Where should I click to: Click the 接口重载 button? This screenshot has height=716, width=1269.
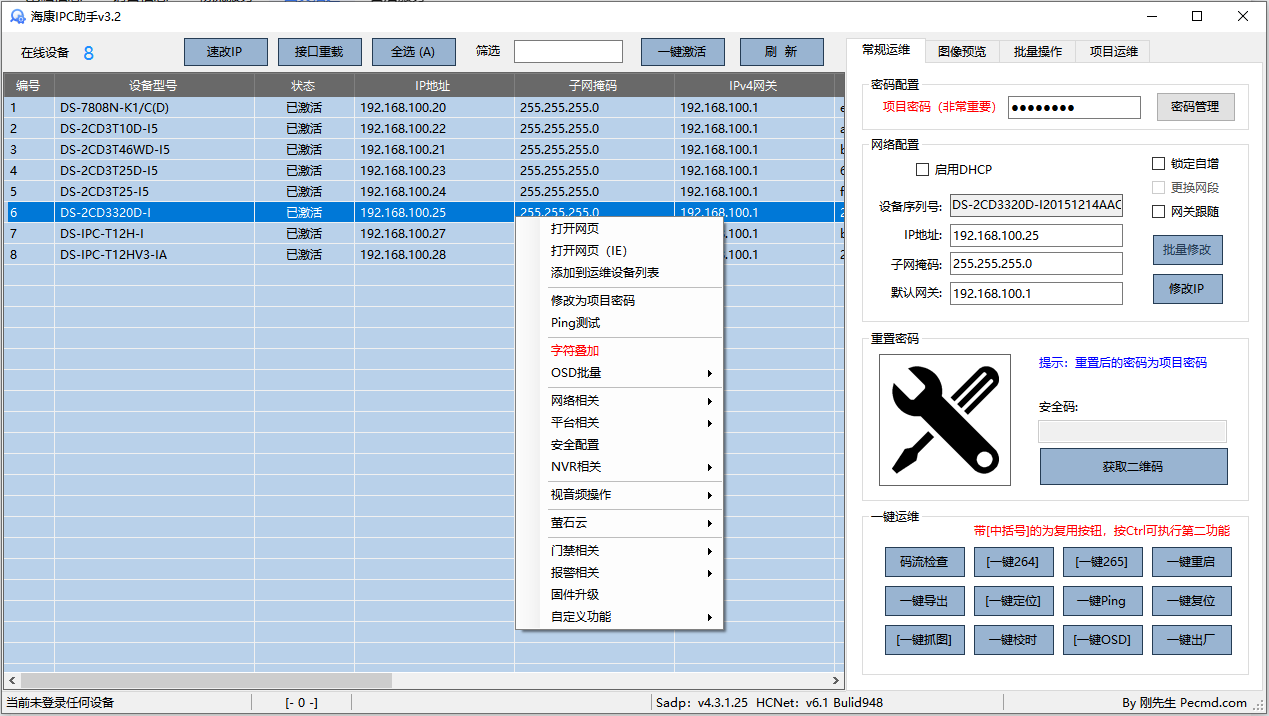tap(320, 52)
